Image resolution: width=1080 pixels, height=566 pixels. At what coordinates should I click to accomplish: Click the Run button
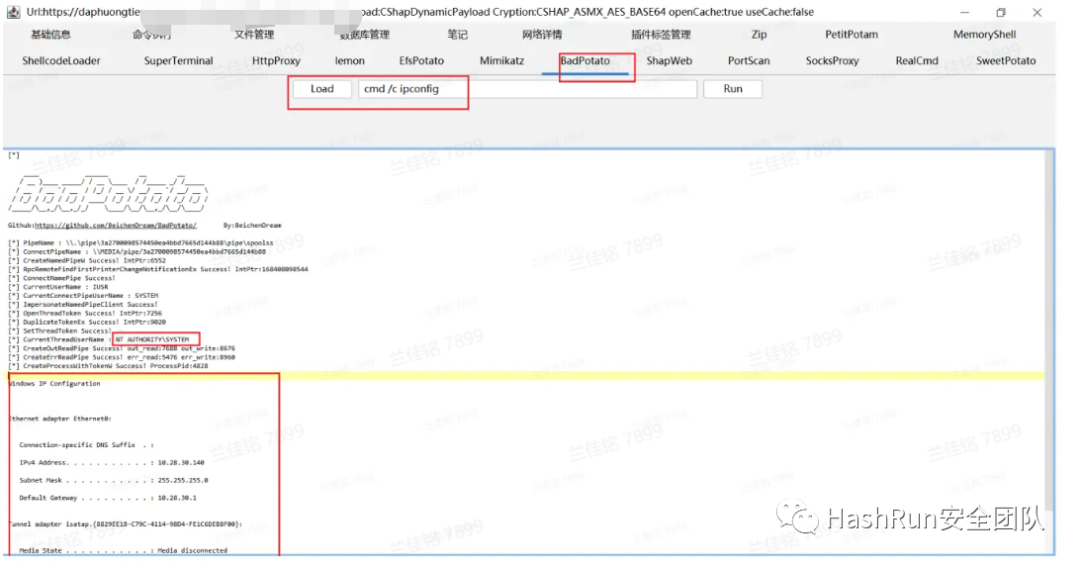[733, 89]
